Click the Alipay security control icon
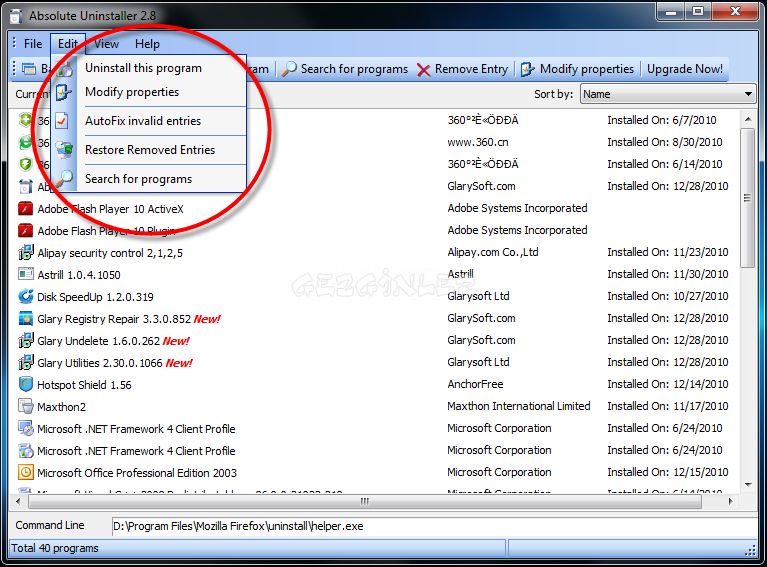Screen dimensions: 767x567 [25, 252]
